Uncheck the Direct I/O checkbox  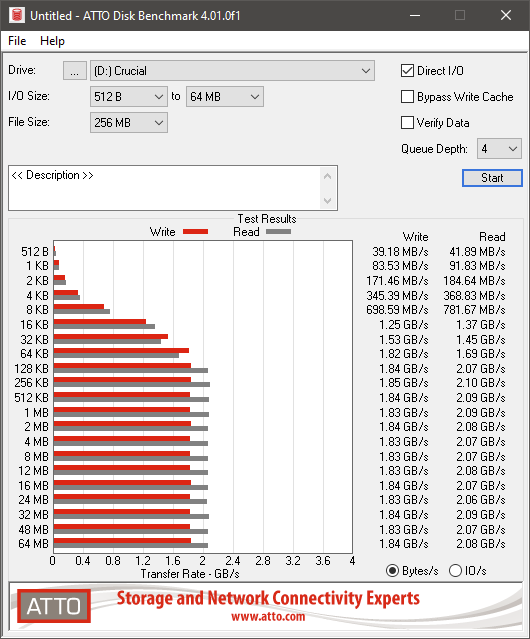[x=407, y=71]
